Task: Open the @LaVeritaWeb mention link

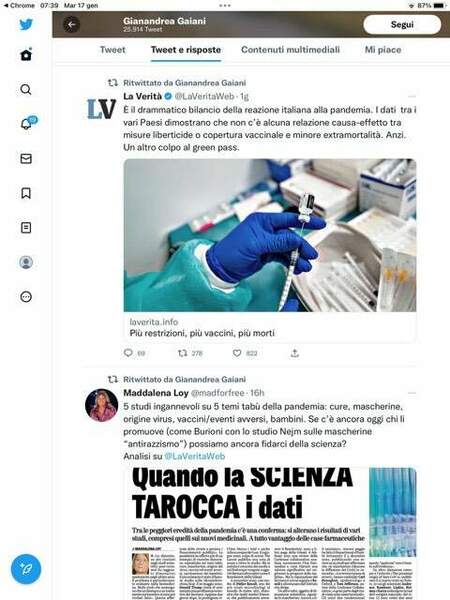Action: (x=194, y=456)
